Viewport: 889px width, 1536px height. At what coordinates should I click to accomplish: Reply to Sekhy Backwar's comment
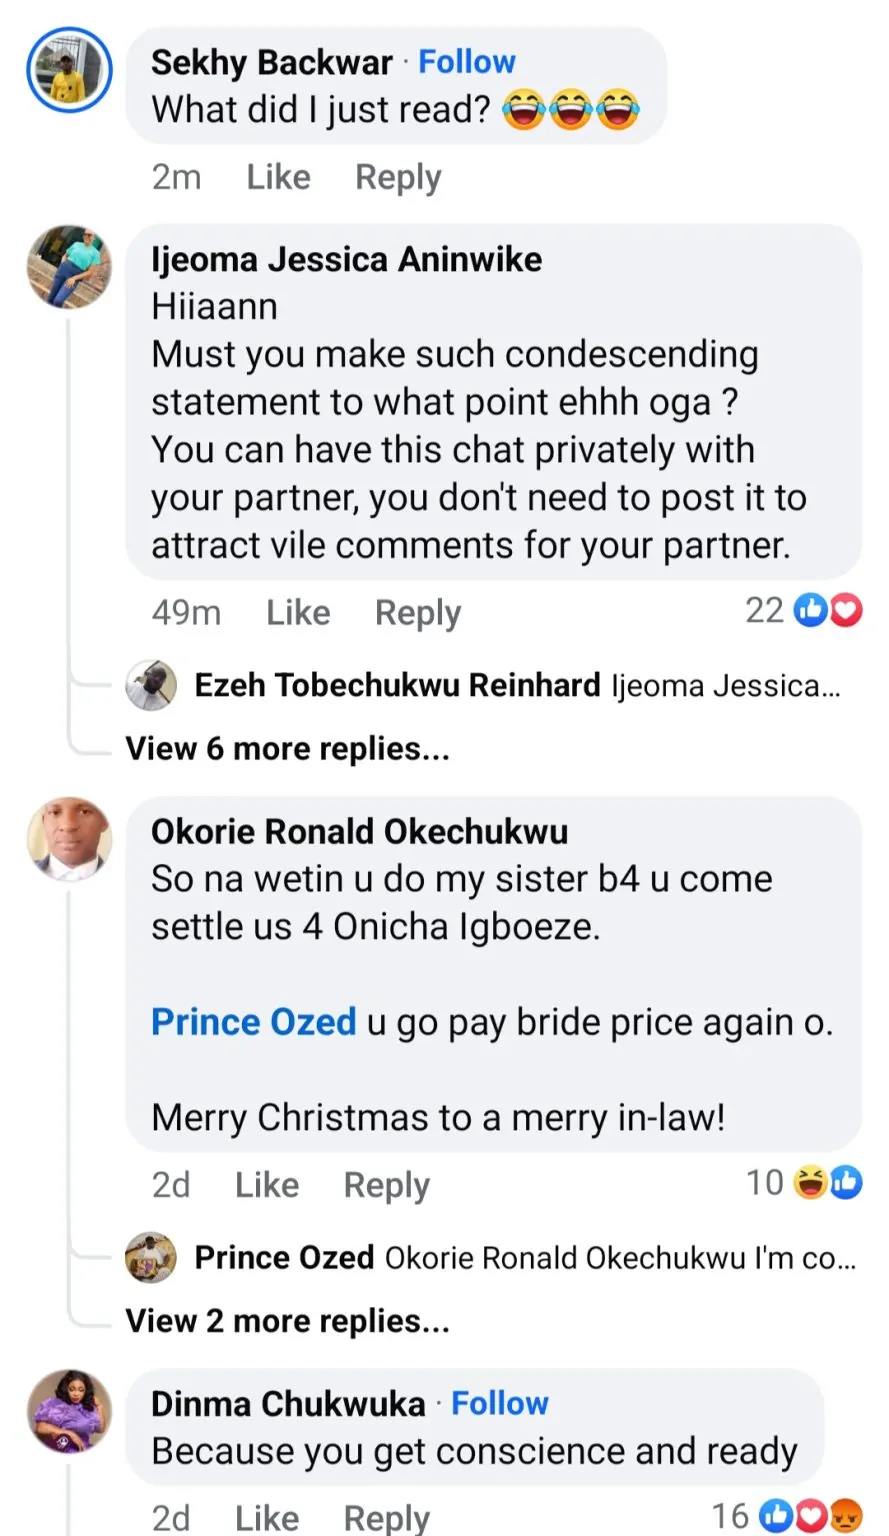(x=398, y=177)
